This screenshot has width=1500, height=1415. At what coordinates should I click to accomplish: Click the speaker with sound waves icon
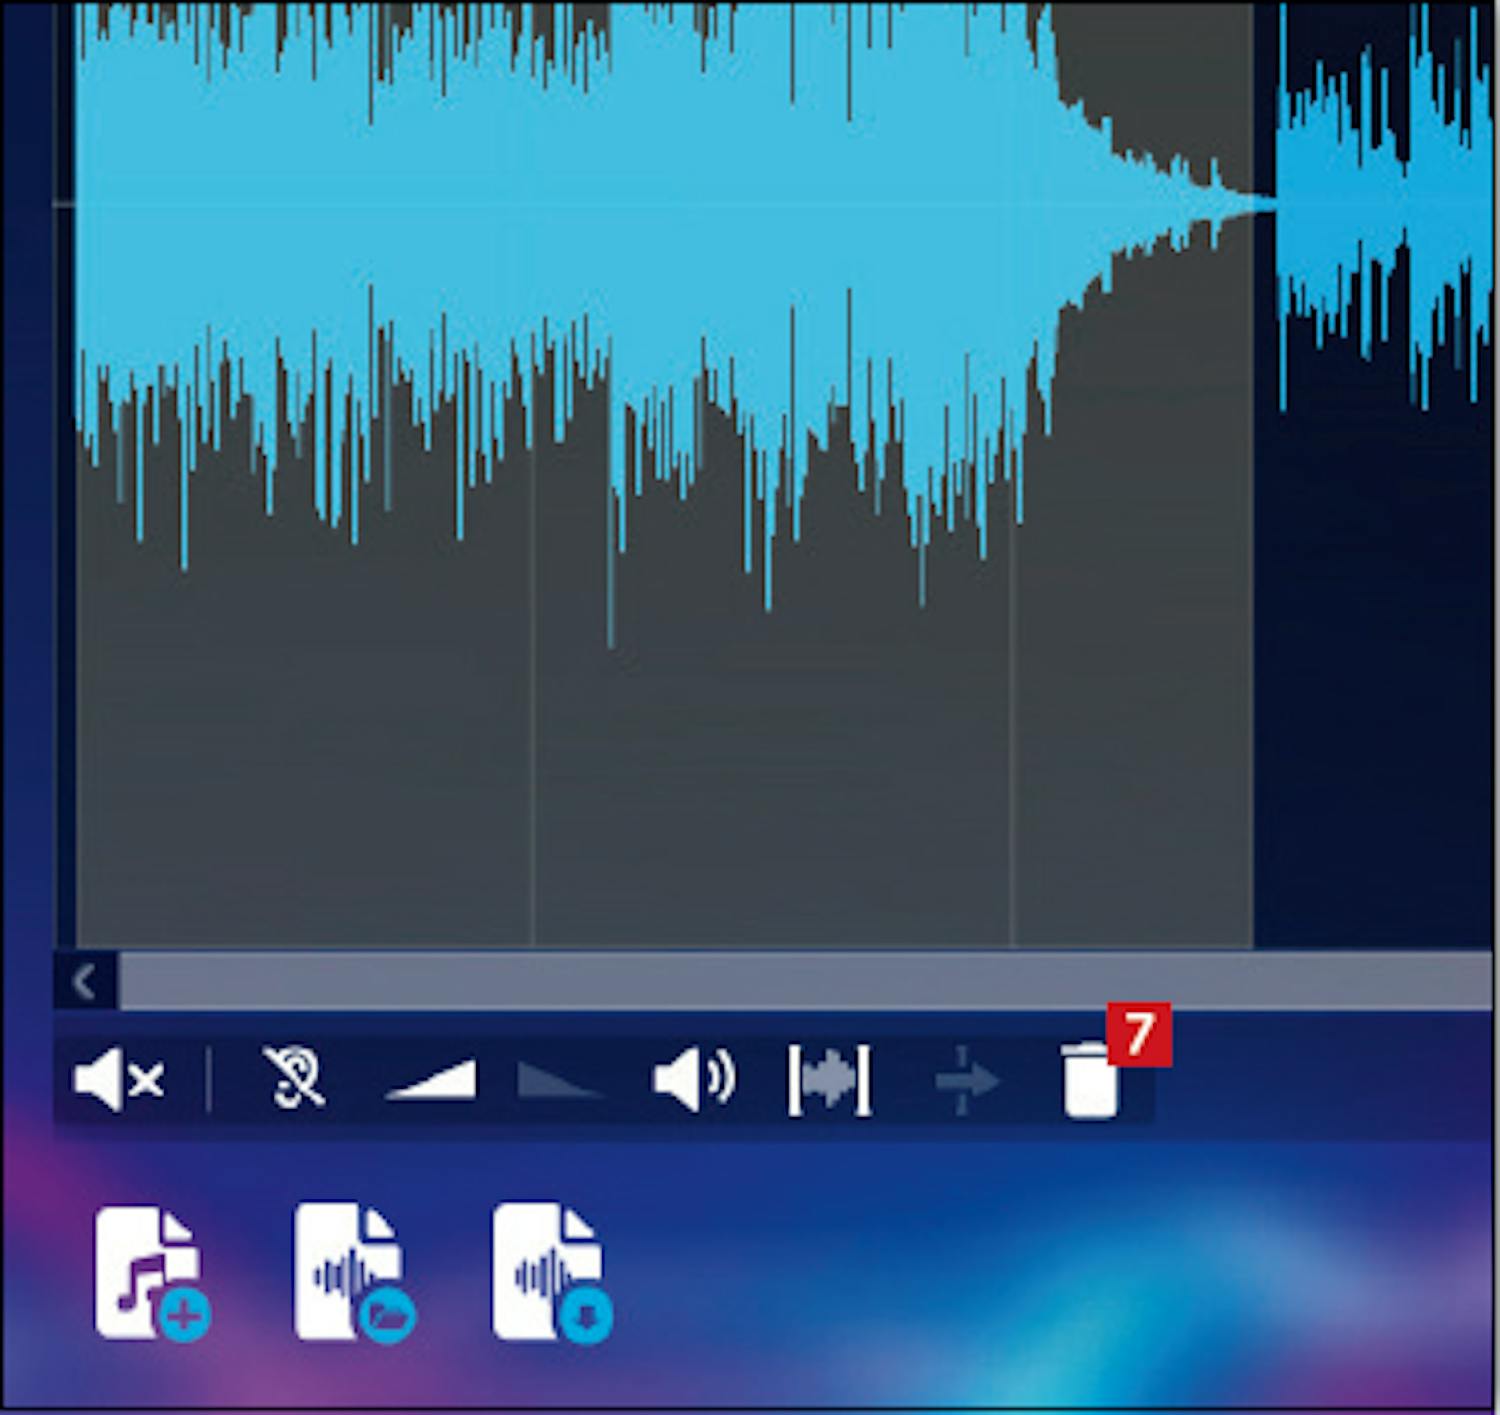pyautogui.click(x=694, y=1080)
